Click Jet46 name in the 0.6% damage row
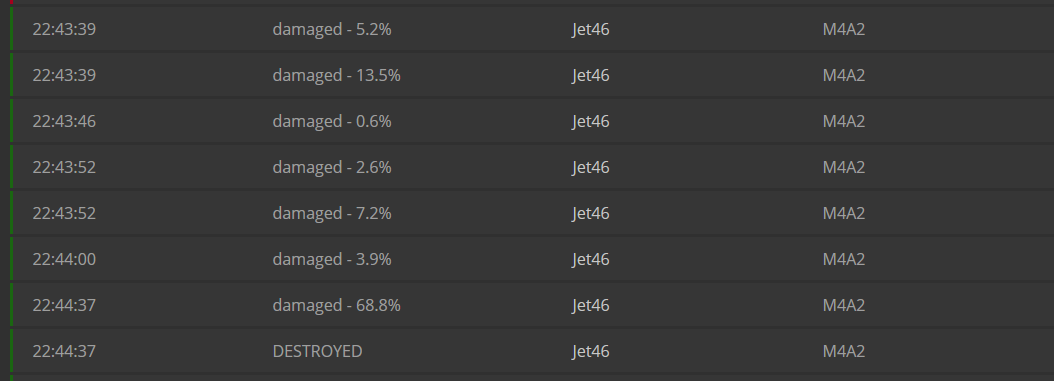 pos(591,122)
